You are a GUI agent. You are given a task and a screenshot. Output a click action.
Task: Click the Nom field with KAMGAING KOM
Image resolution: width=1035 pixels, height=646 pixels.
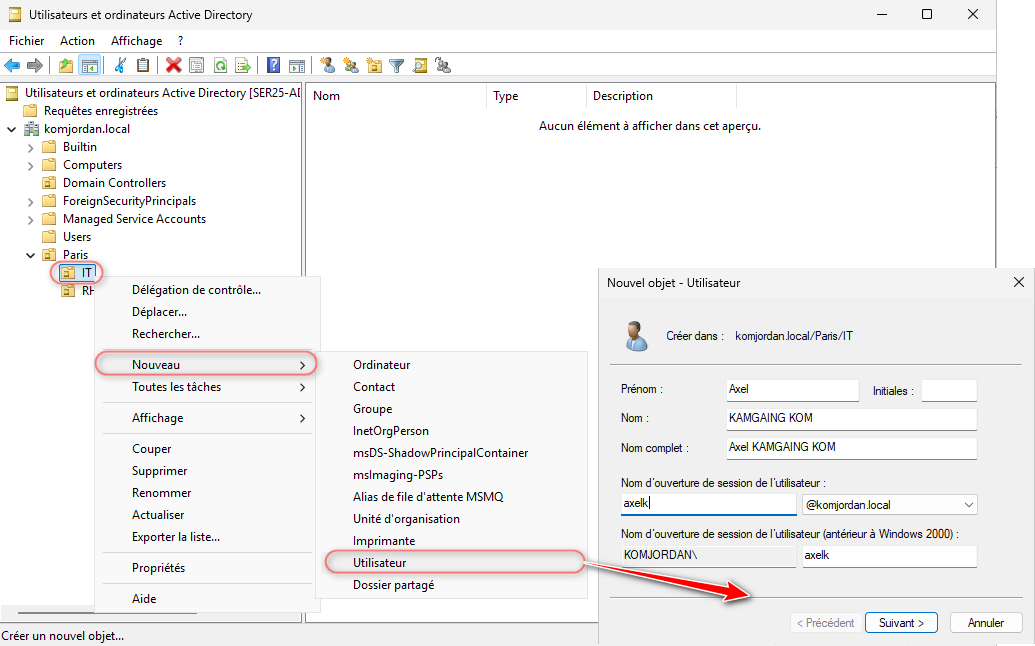[x=851, y=418]
